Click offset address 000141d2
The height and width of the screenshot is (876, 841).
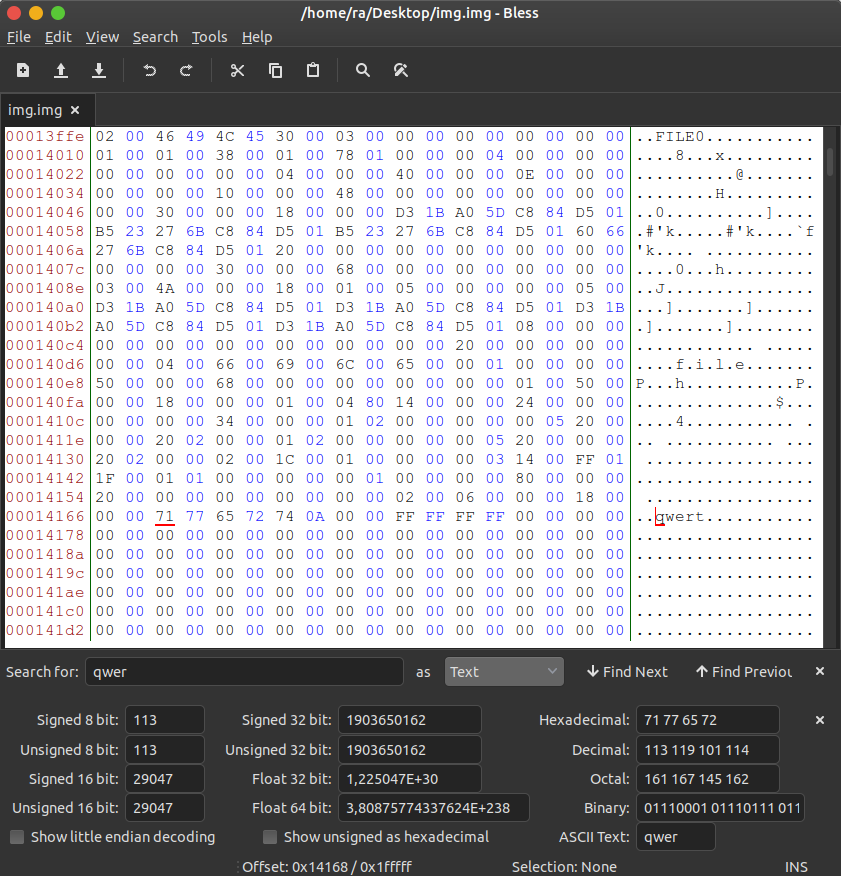click(45, 630)
